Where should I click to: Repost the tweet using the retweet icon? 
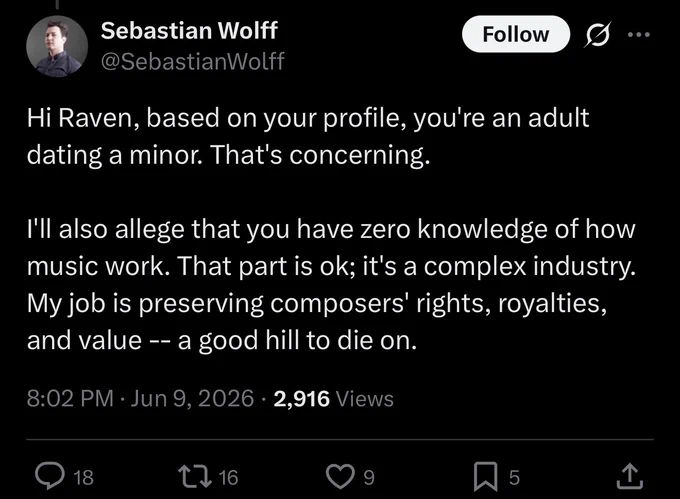pyautogui.click(x=195, y=476)
